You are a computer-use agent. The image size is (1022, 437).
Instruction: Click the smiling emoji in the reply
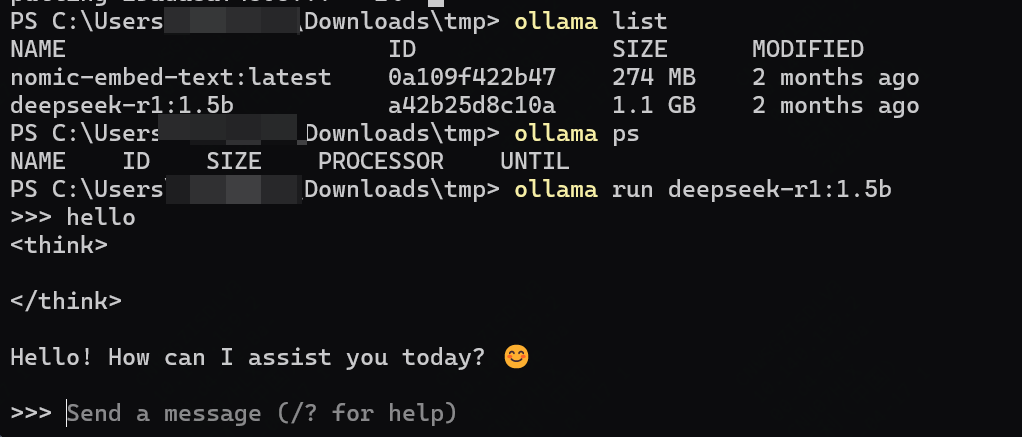pos(517,357)
